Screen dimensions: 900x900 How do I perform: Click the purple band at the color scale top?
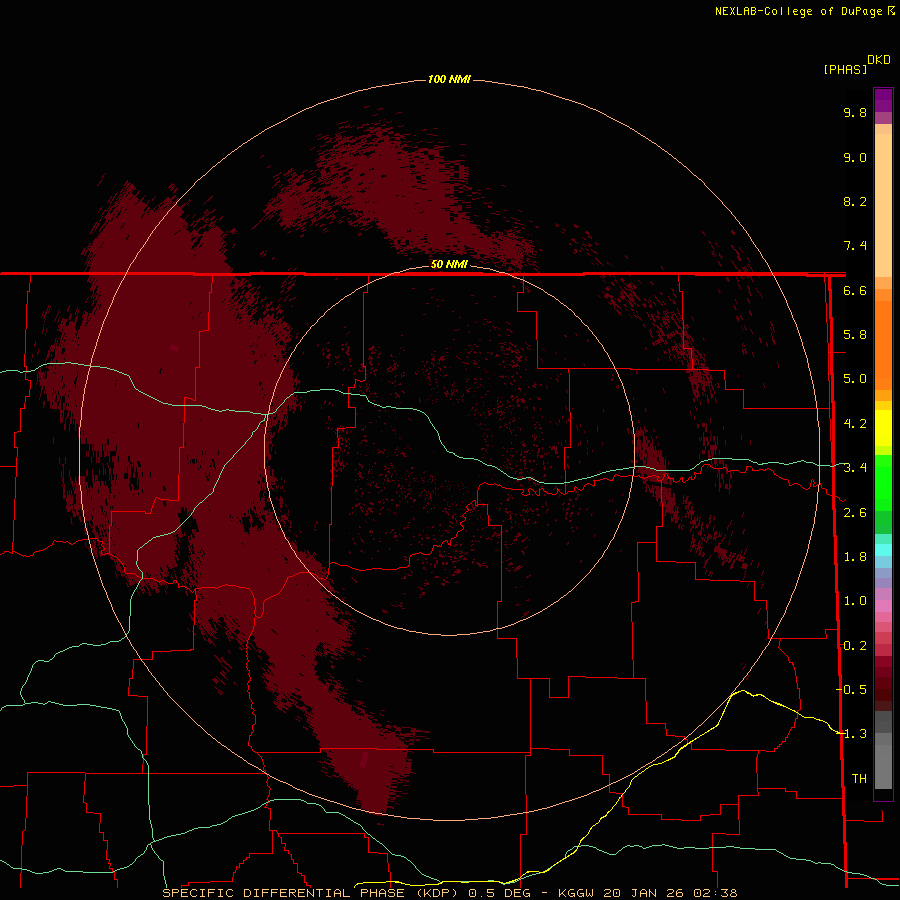(883, 100)
